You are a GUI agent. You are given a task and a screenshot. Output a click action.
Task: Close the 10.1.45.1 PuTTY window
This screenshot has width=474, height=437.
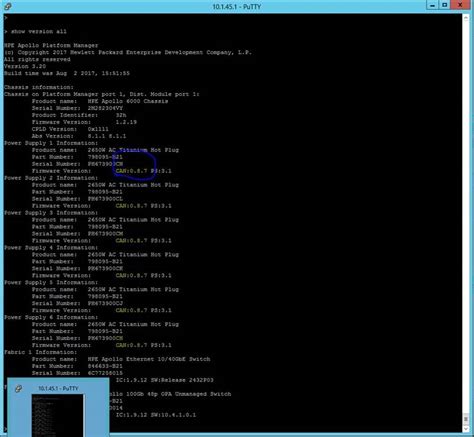click(460, 5)
